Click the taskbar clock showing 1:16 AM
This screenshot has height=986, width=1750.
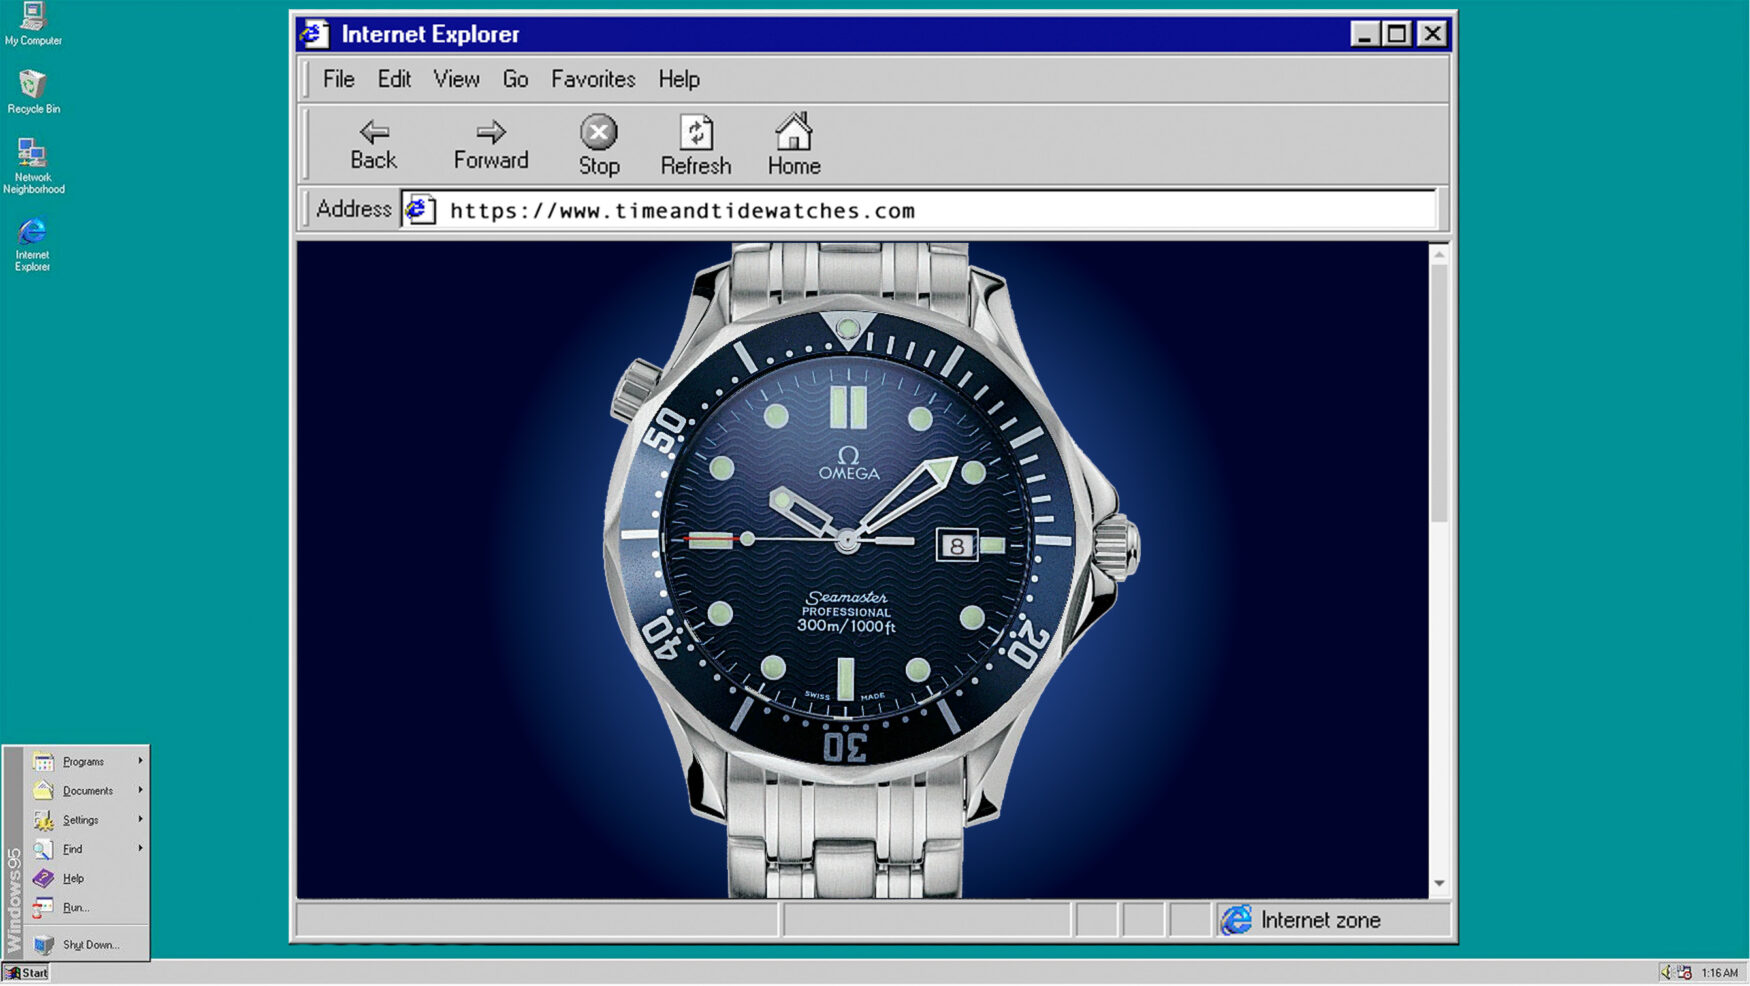pyautogui.click(x=1719, y=972)
